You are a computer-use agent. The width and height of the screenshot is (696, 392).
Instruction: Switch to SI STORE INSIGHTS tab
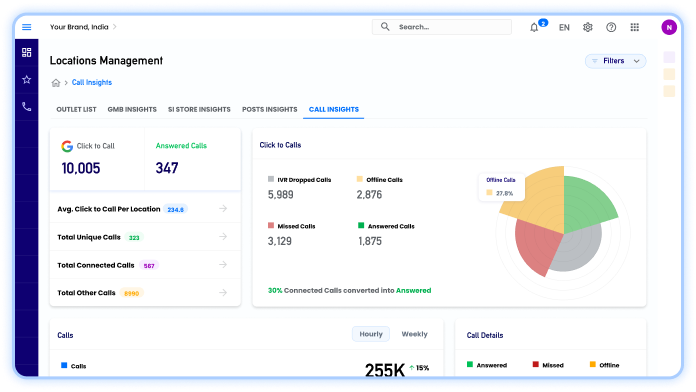click(199, 109)
